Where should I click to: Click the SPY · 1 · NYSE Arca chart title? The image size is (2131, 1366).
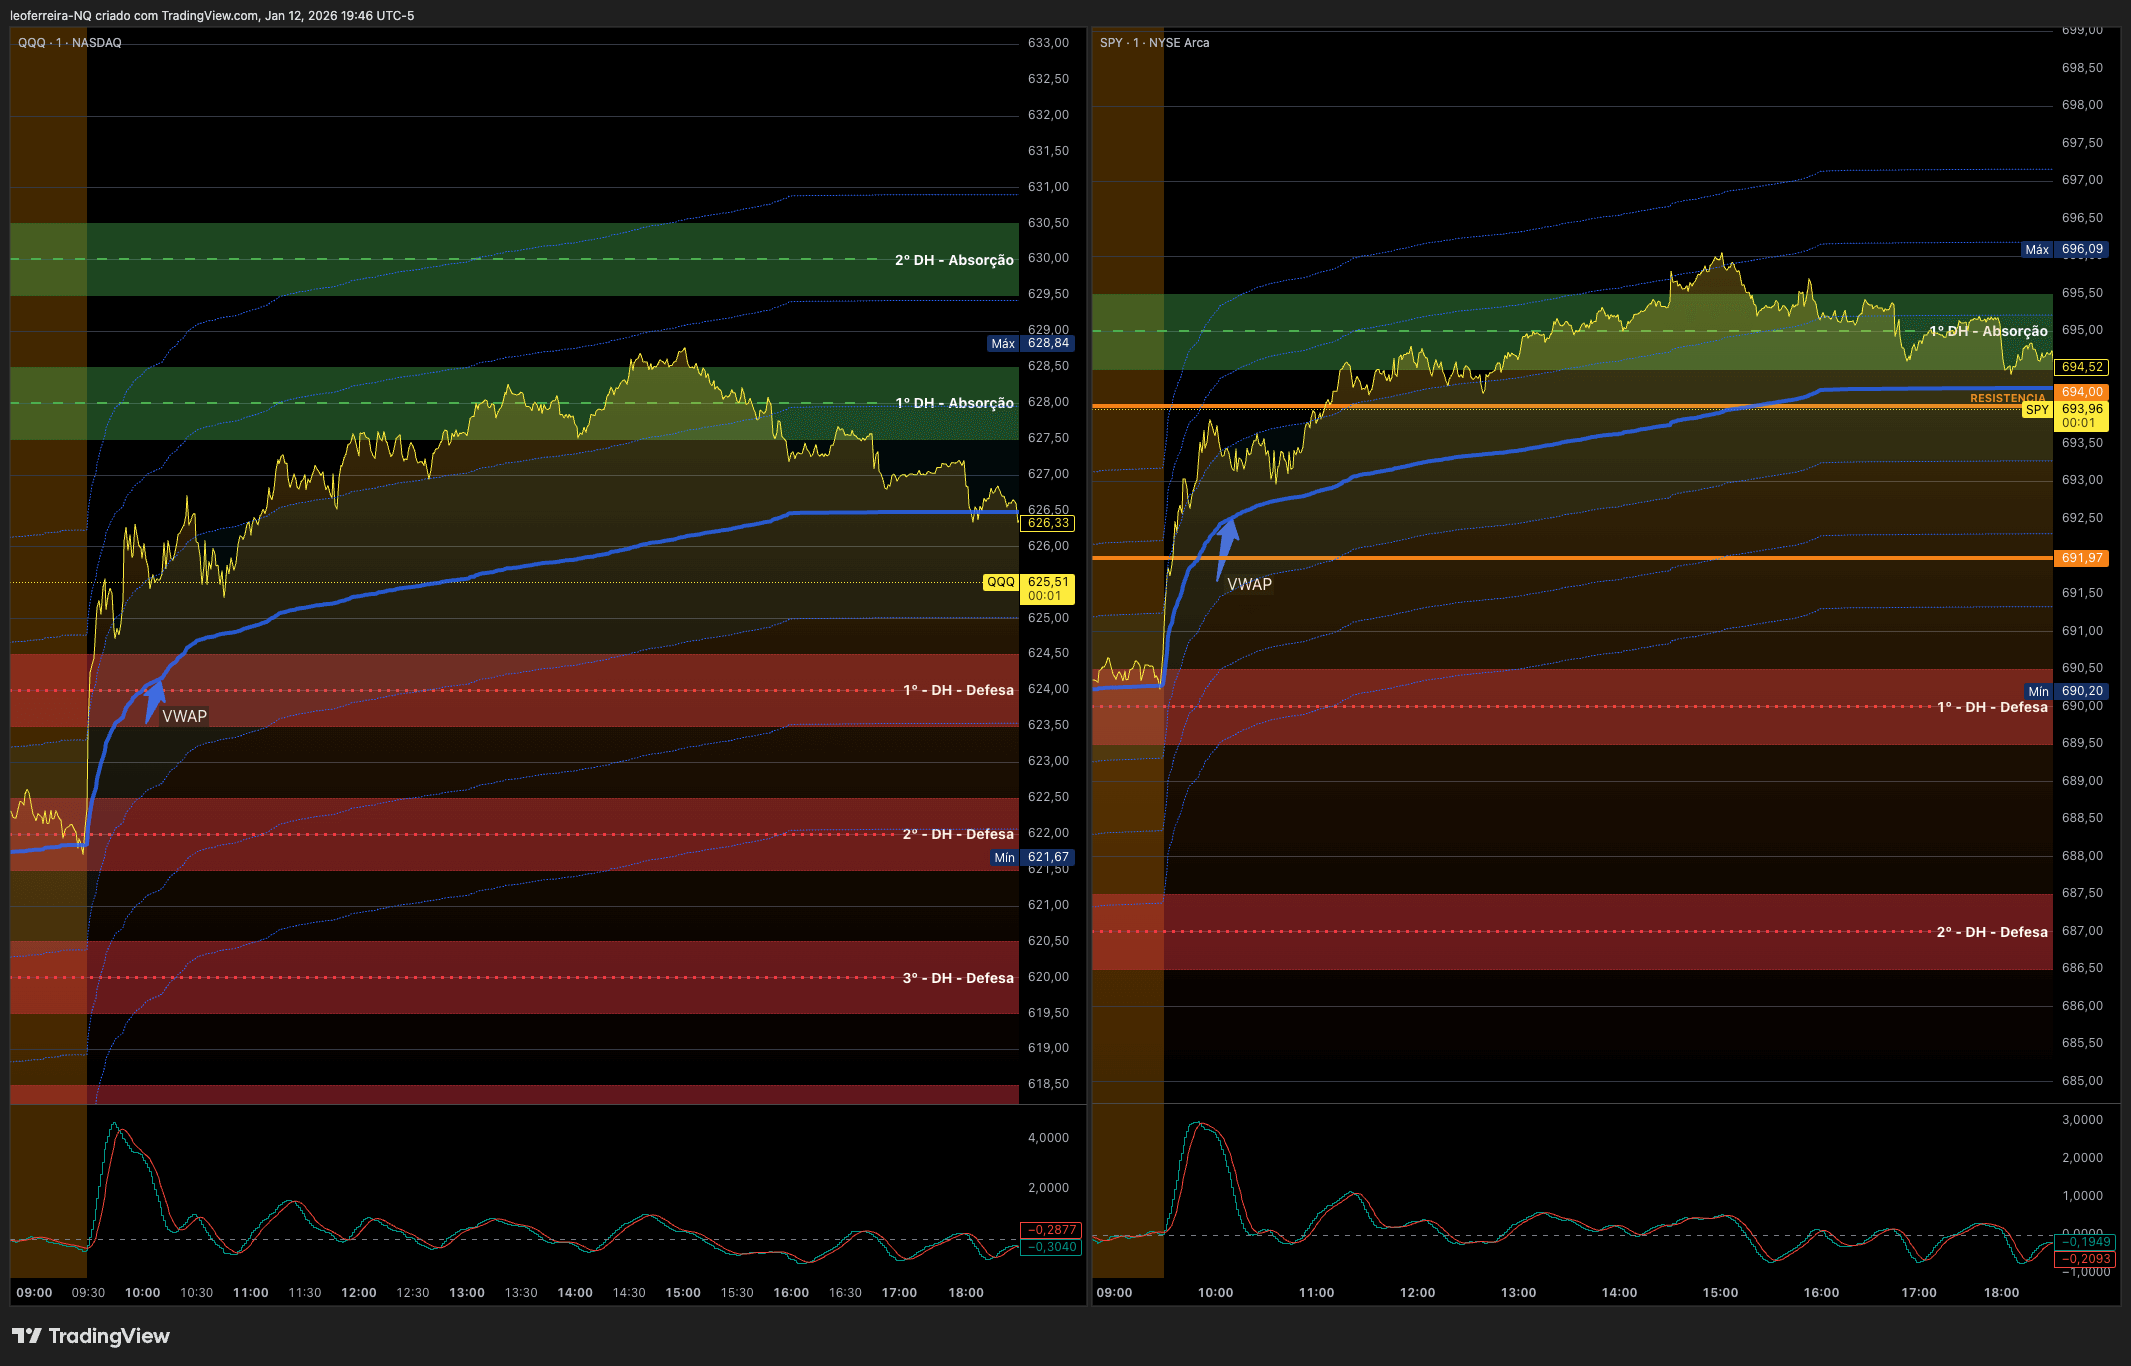pyautogui.click(x=1154, y=43)
